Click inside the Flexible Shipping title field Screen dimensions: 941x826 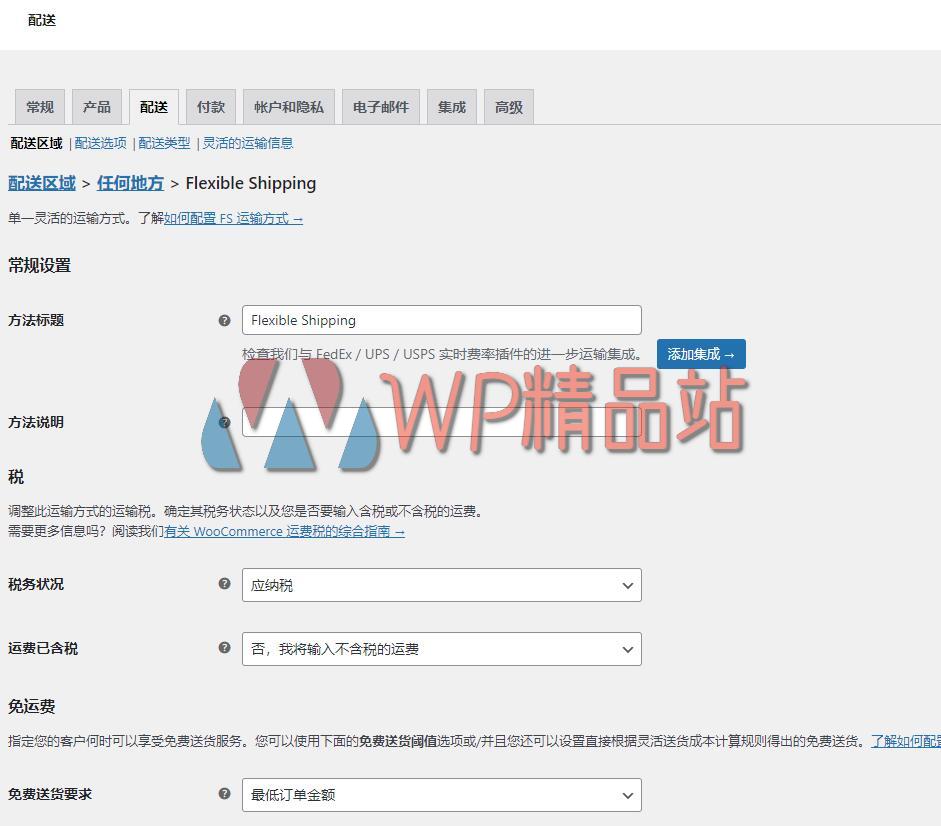click(x=440, y=320)
